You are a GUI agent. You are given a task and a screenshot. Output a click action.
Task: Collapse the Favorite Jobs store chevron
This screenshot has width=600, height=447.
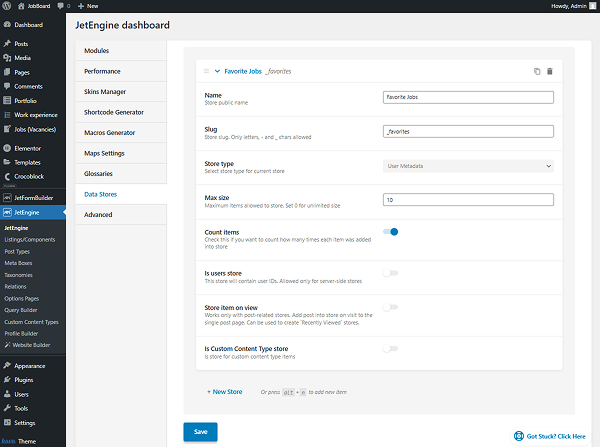(x=217, y=71)
